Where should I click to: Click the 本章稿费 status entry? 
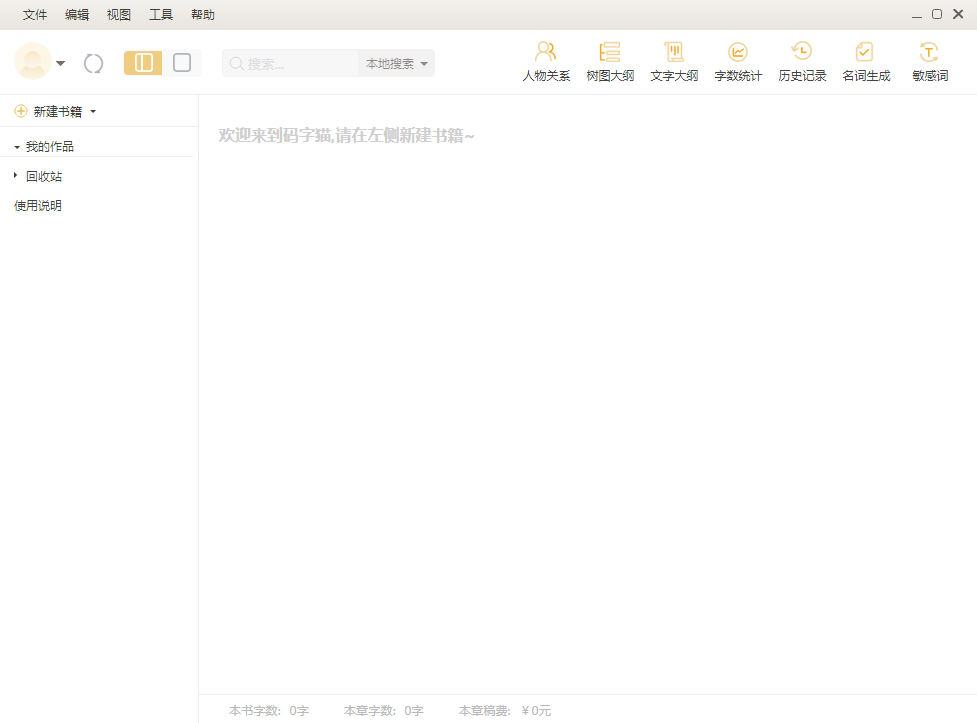504,711
